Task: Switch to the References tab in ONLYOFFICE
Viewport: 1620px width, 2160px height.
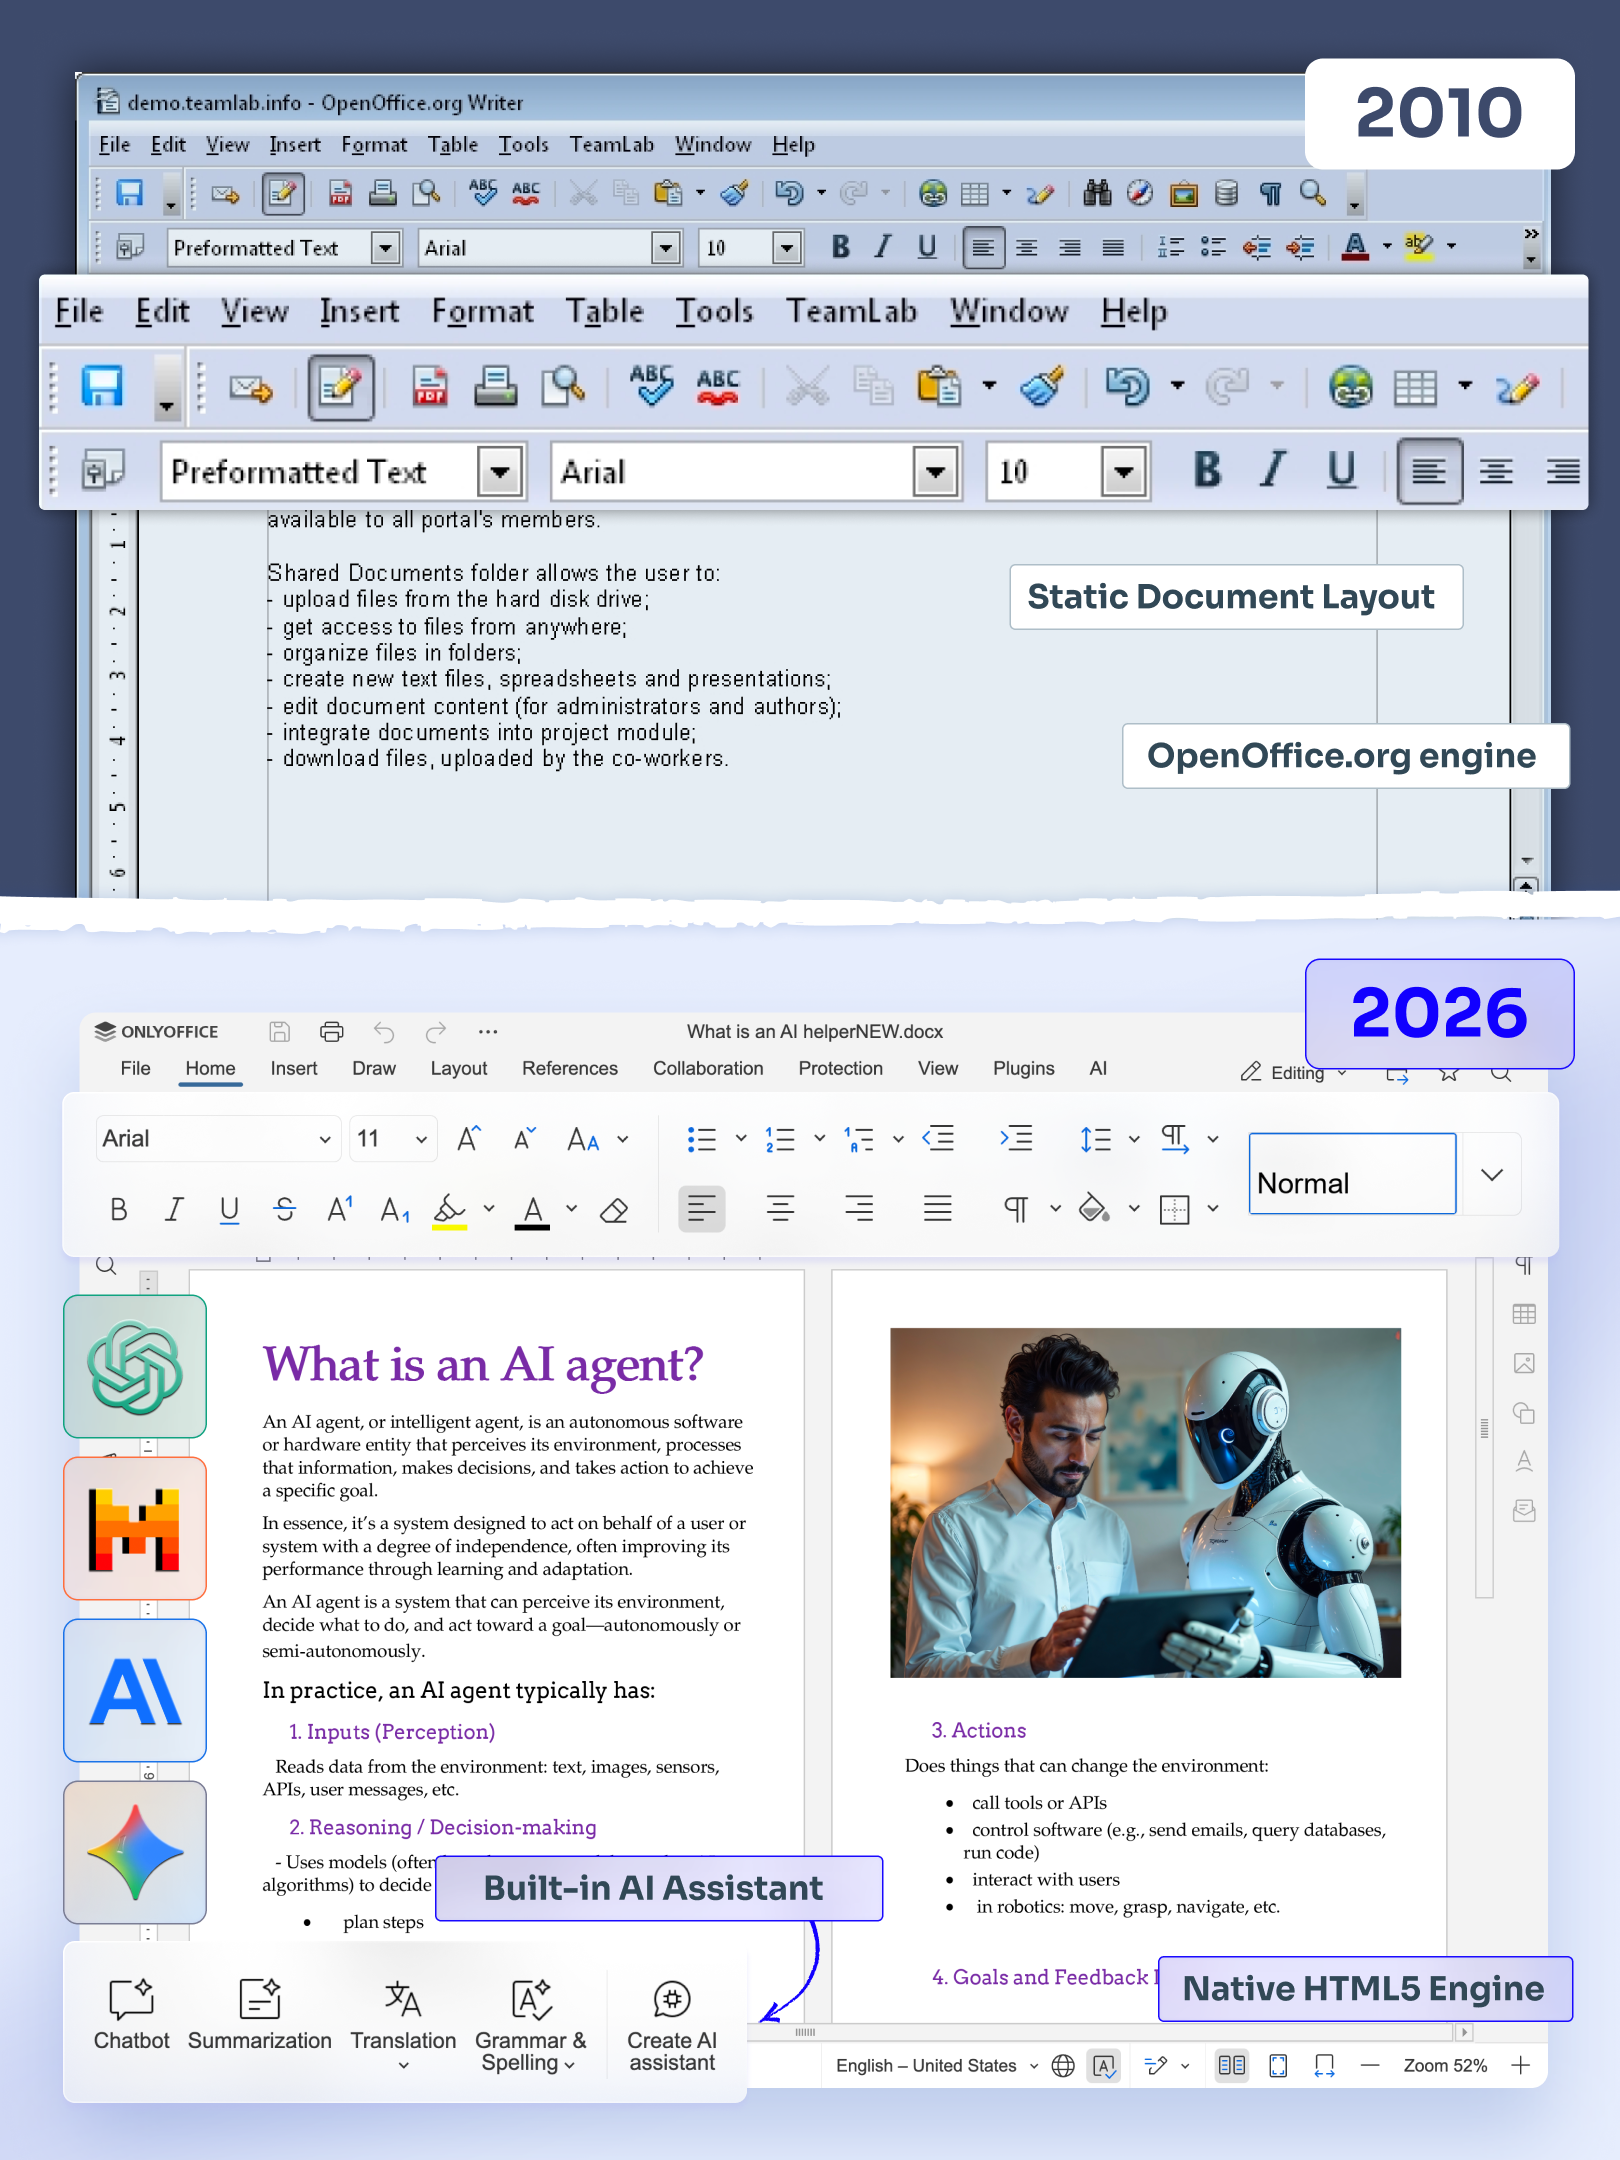Action: coord(570,1068)
